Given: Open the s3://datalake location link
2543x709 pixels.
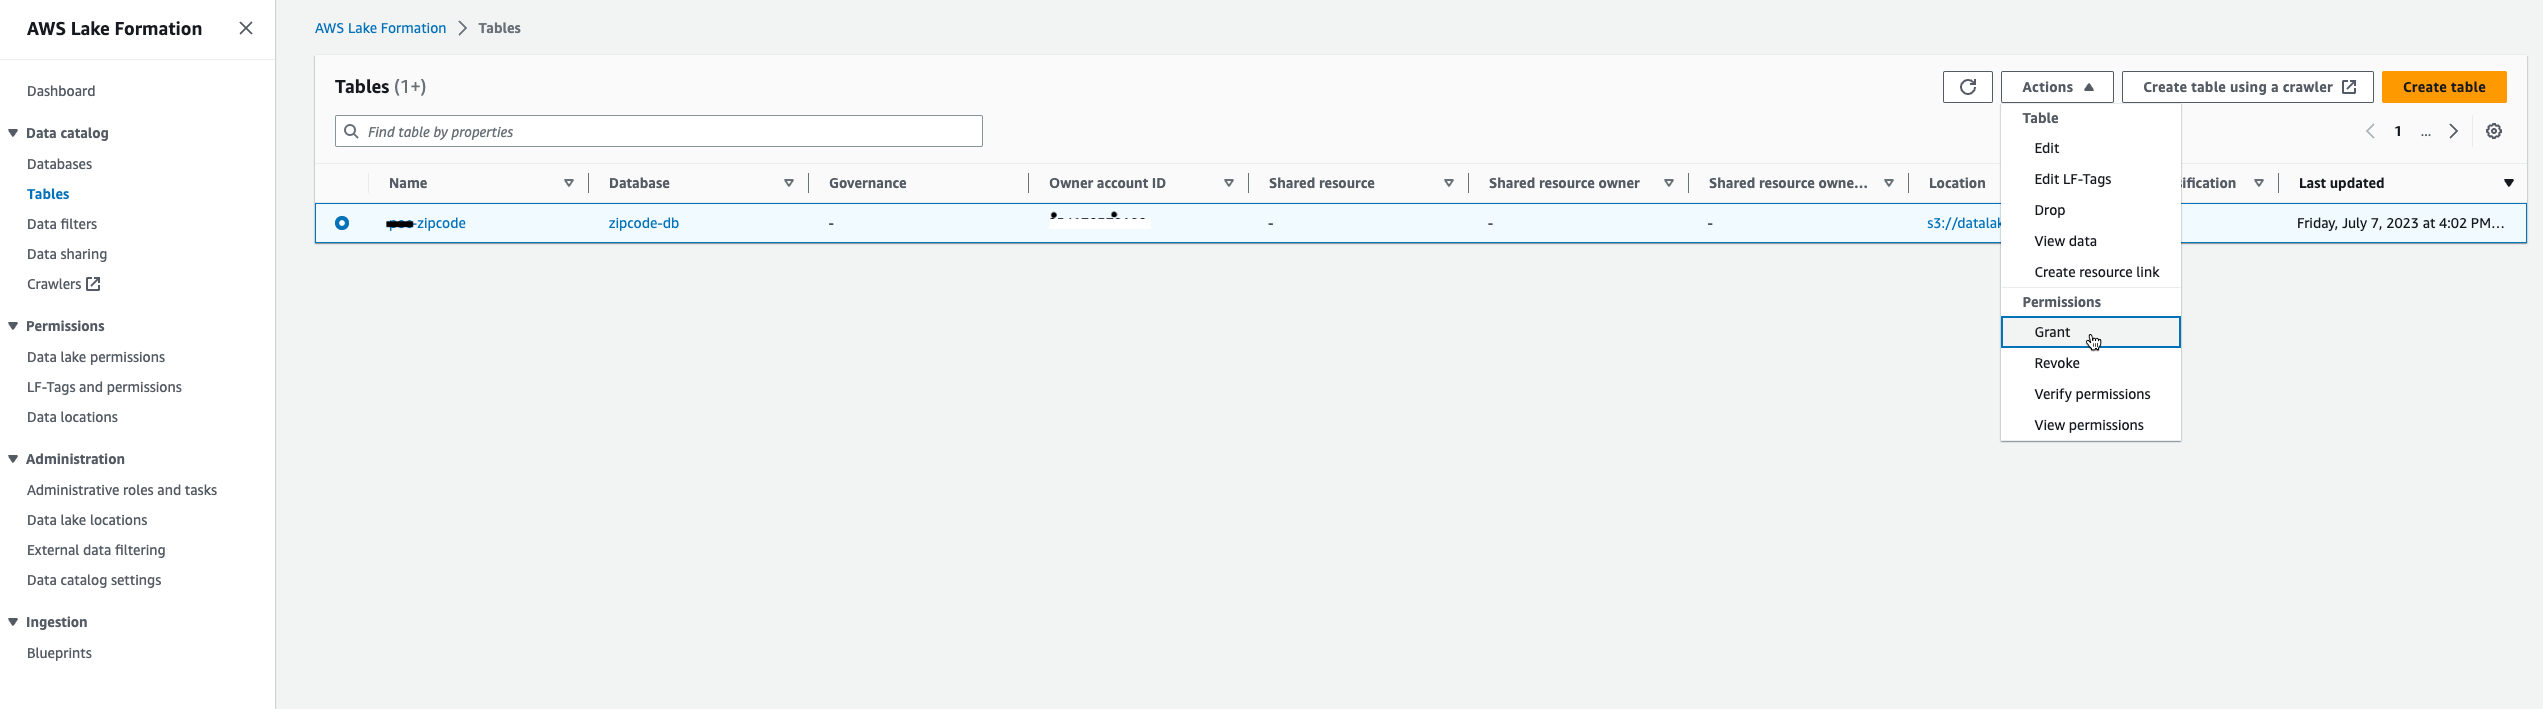Looking at the screenshot, I should coord(1963,223).
